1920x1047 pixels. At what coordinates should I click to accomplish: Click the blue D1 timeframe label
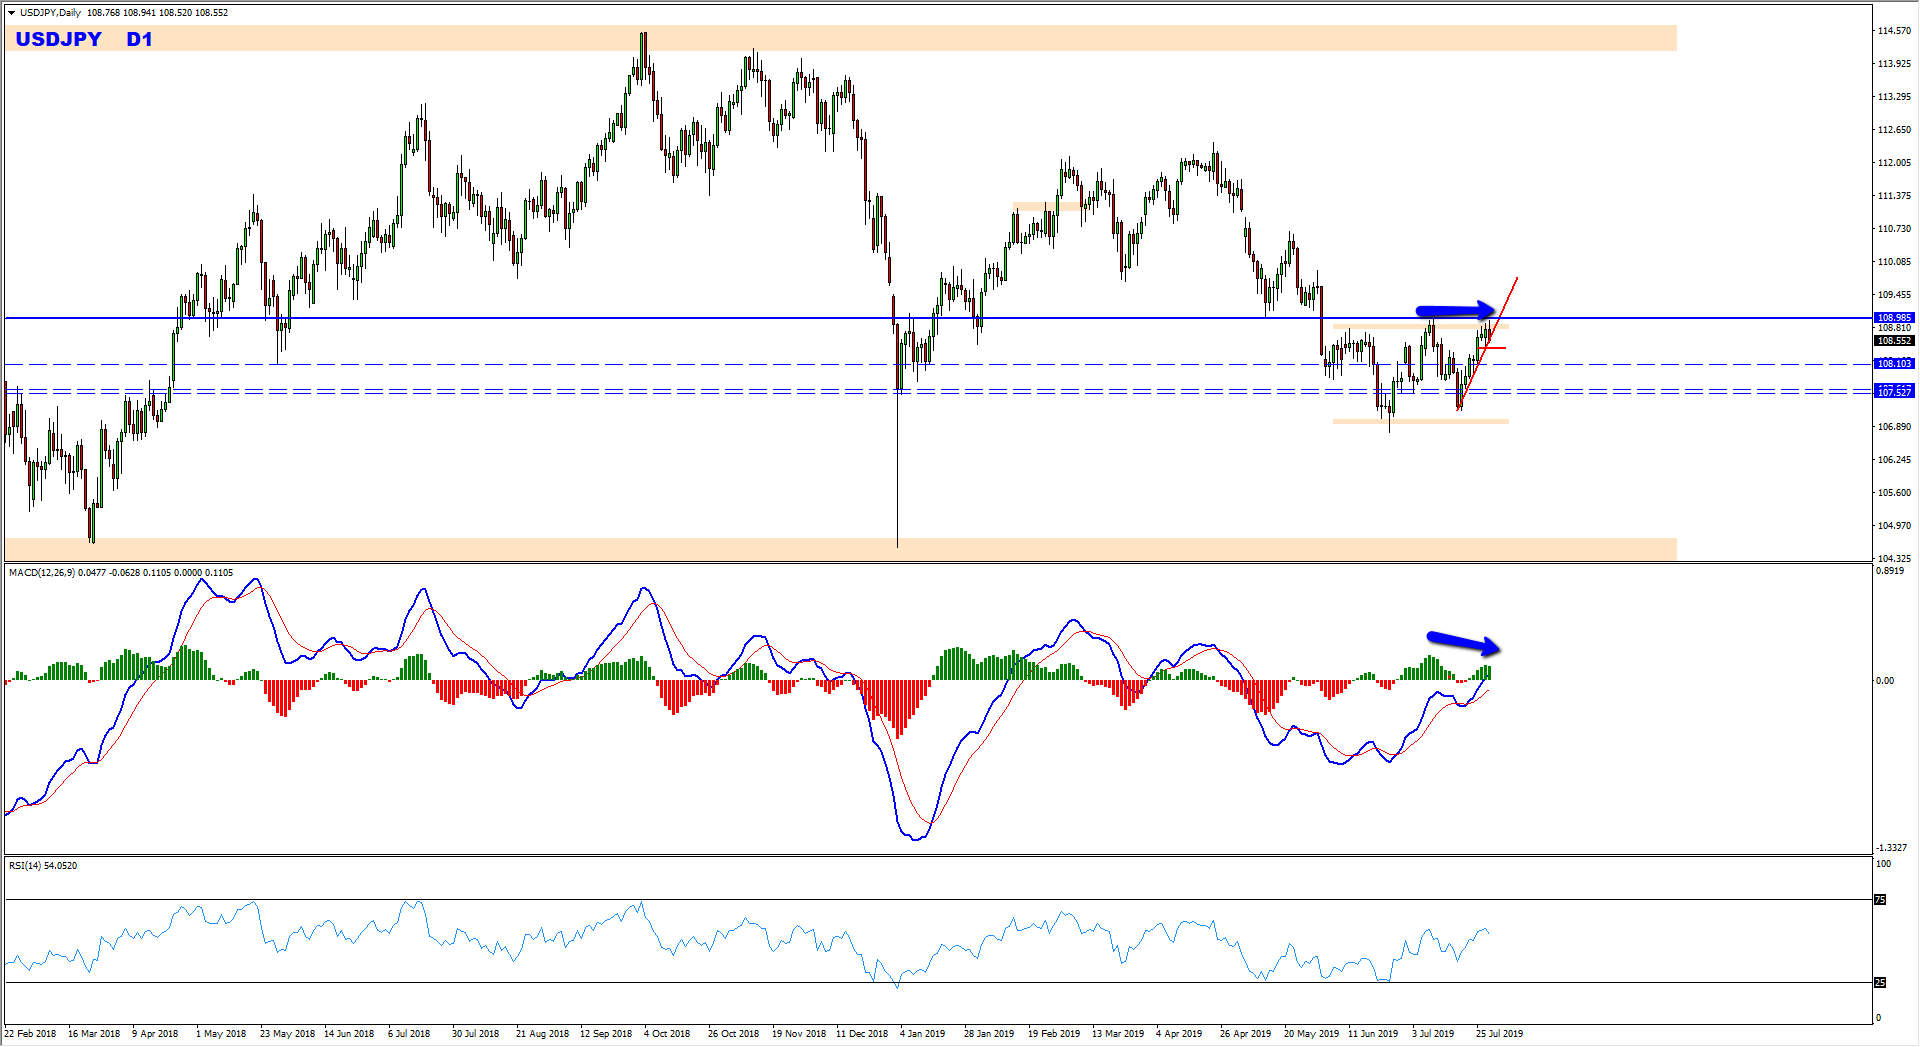pyautogui.click(x=139, y=39)
